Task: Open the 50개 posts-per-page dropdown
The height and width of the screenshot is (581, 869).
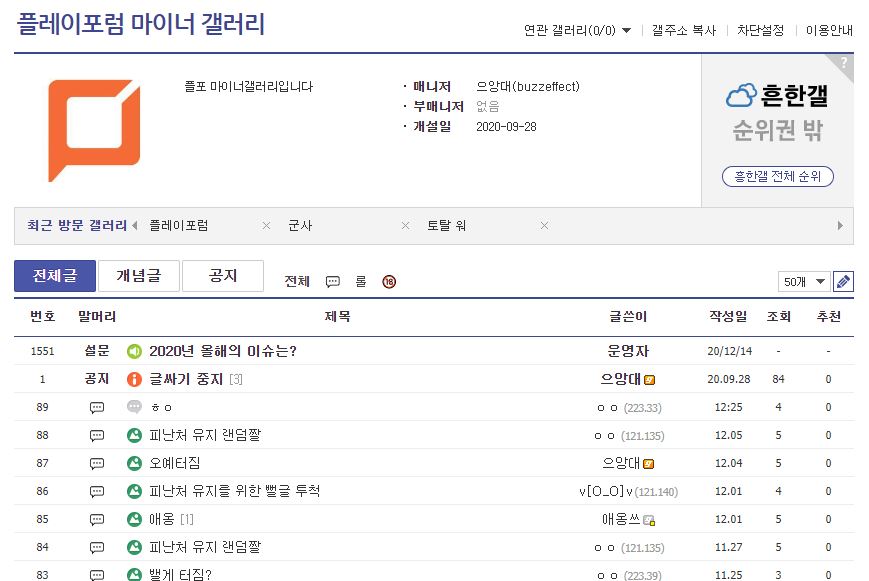Action: point(804,281)
